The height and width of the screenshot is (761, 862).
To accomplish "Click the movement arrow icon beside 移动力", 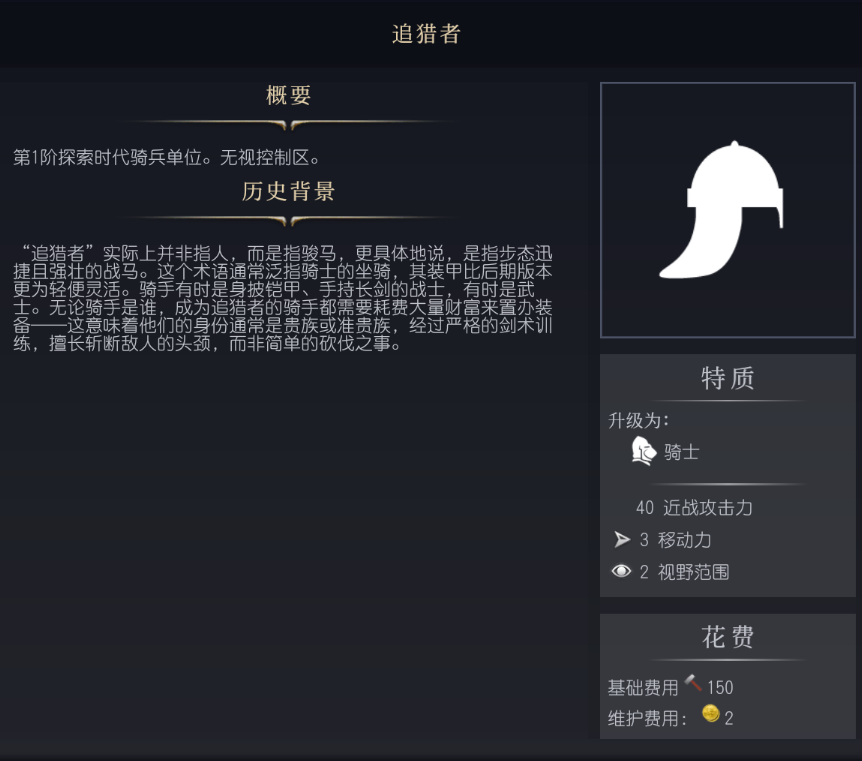I will (622, 540).
